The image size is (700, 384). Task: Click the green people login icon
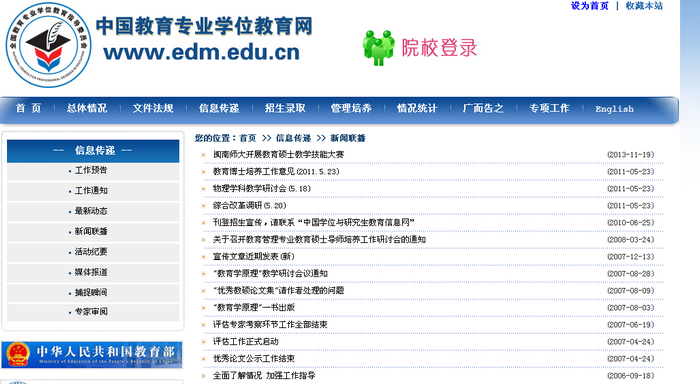click(x=379, y=48)
